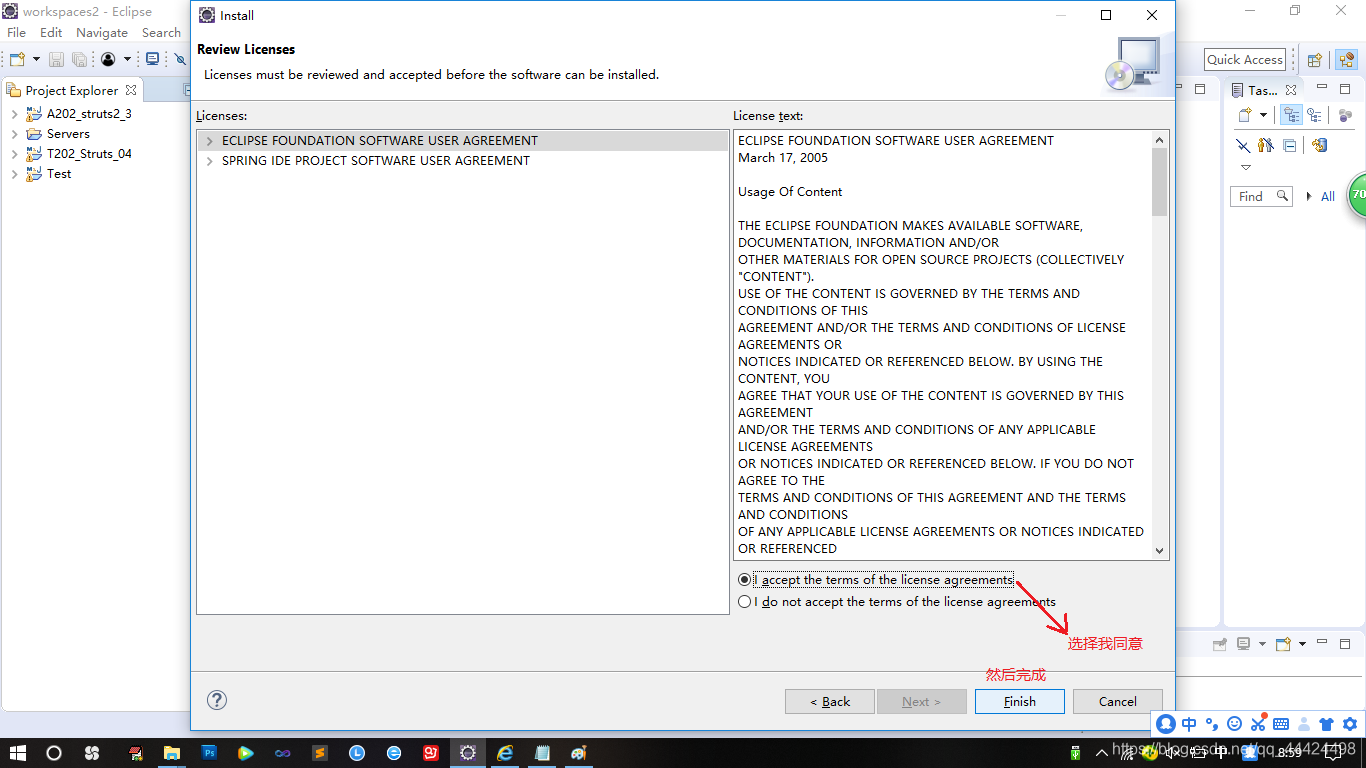Select the Servers folder in Project Explorer
1366x768 pixels.
68,134
